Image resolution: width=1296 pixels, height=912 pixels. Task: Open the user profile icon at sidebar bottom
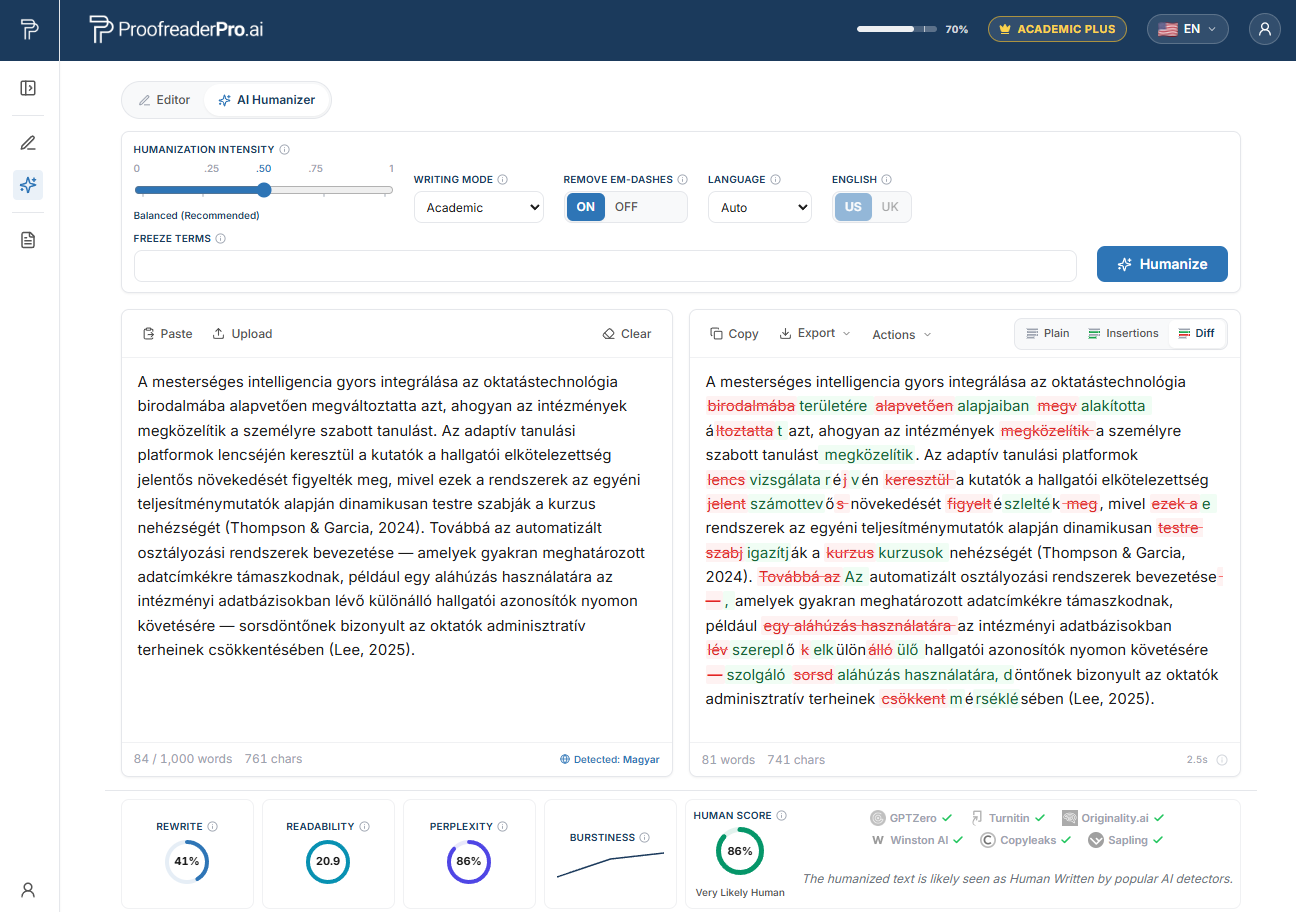pyautogui.click(x=28, y=889)
